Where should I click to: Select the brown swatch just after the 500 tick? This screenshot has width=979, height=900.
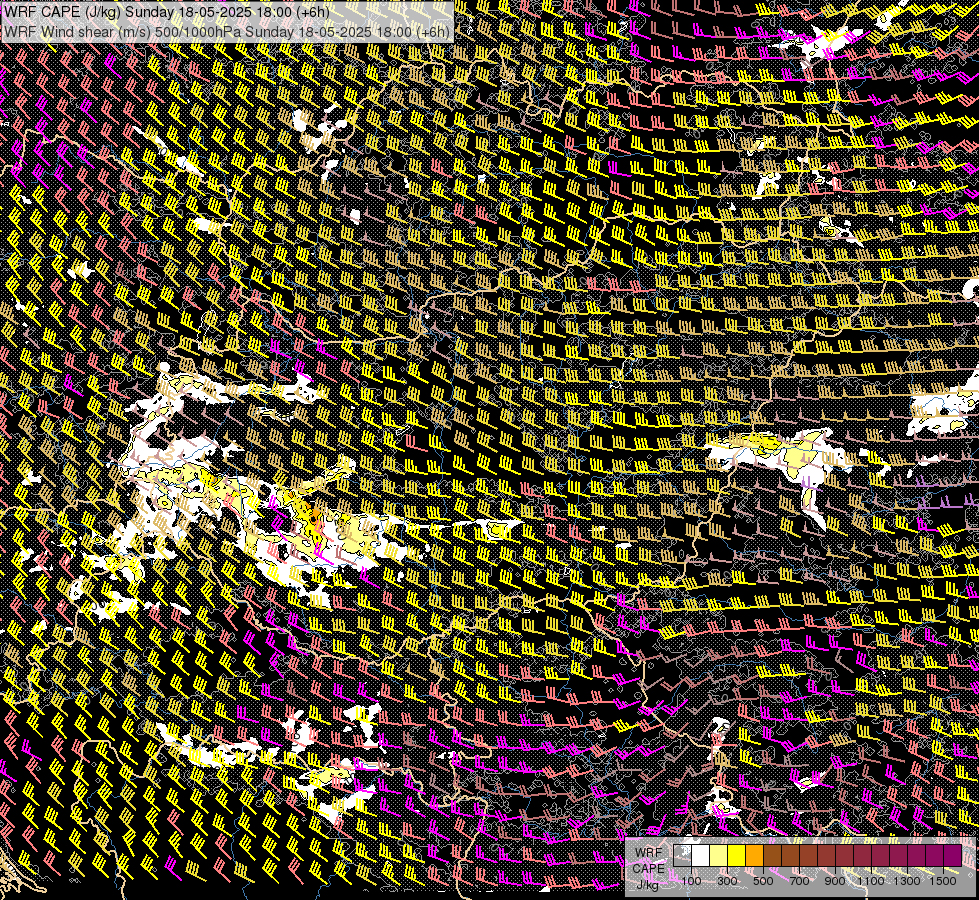pos(772,855)
